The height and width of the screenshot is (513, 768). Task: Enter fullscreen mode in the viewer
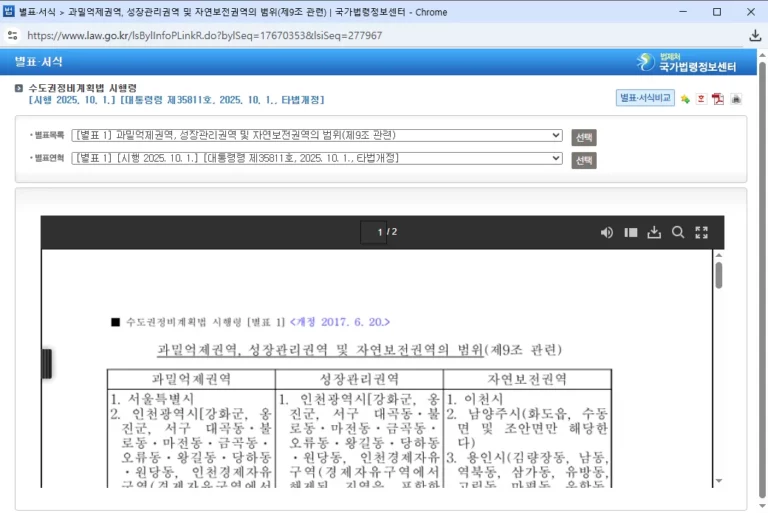tap(701, 232)
